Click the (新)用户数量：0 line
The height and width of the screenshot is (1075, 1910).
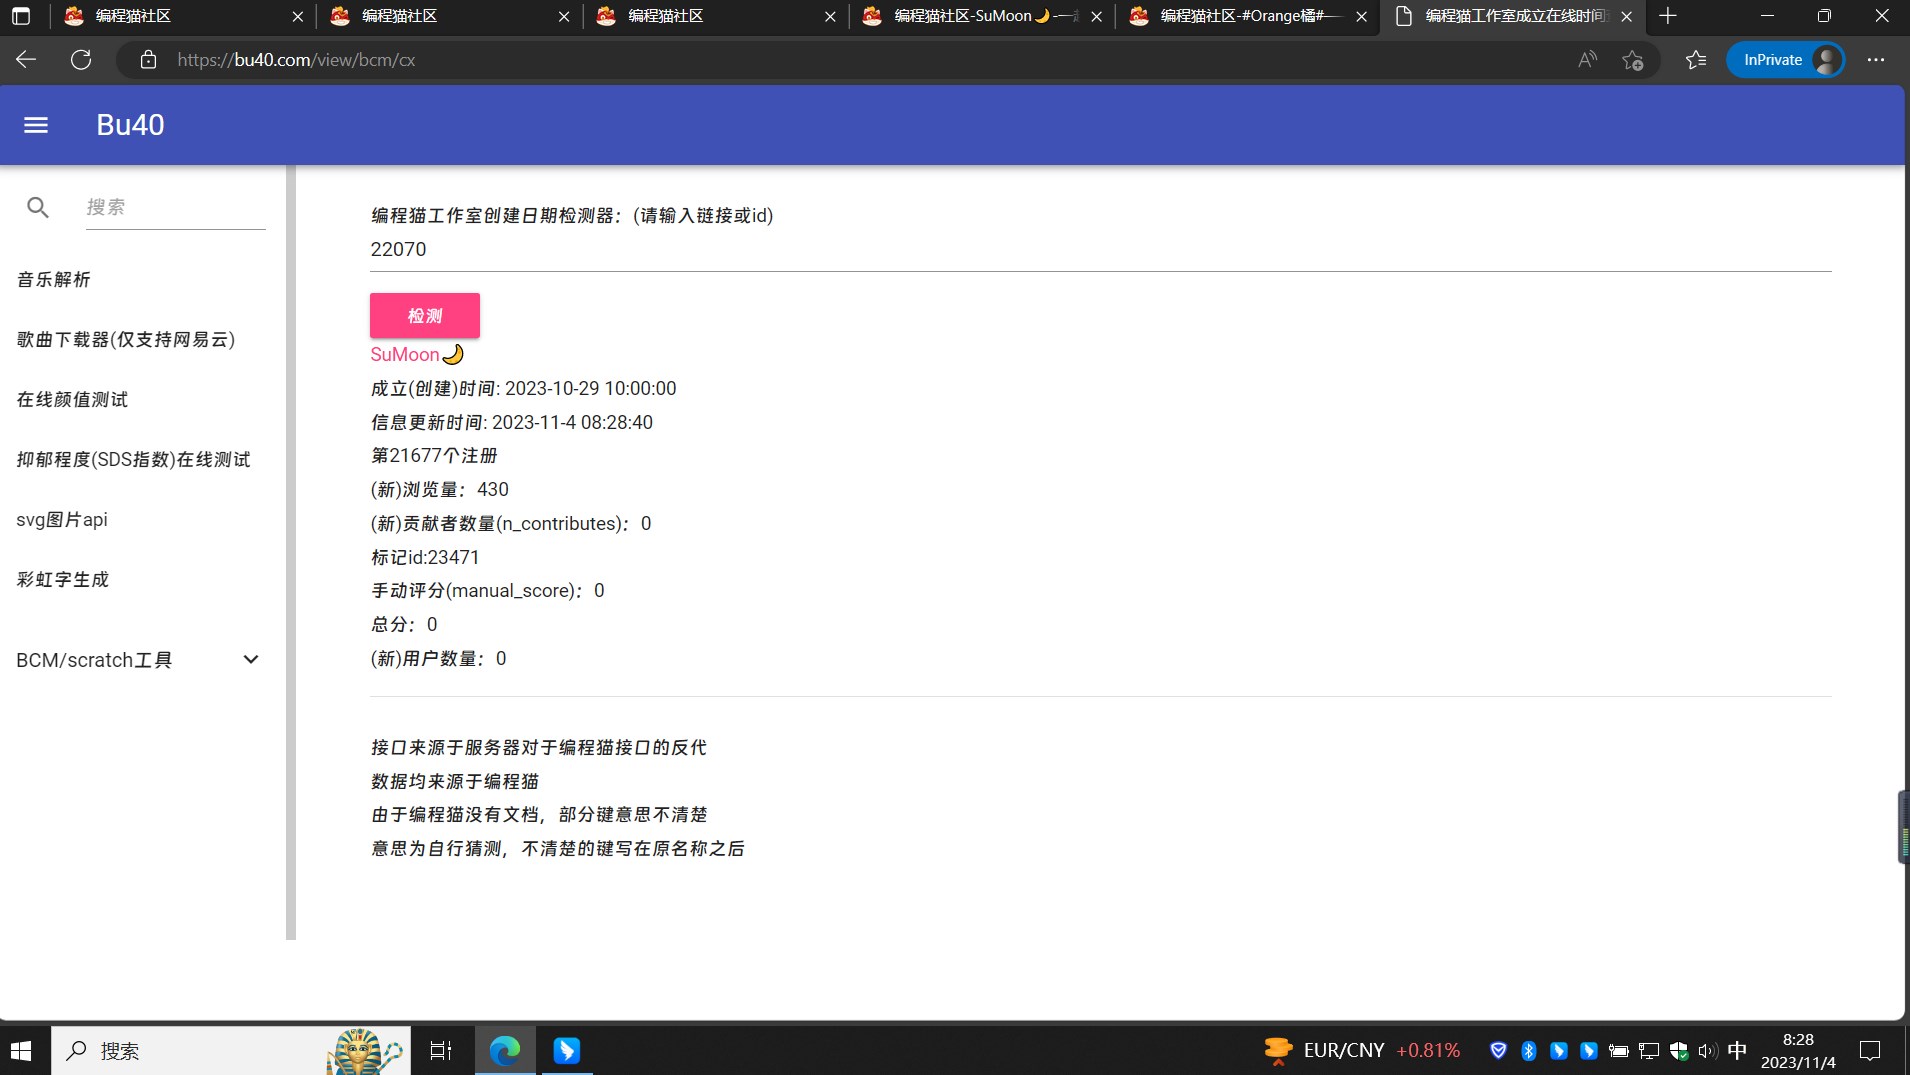(x=438, y=659)
